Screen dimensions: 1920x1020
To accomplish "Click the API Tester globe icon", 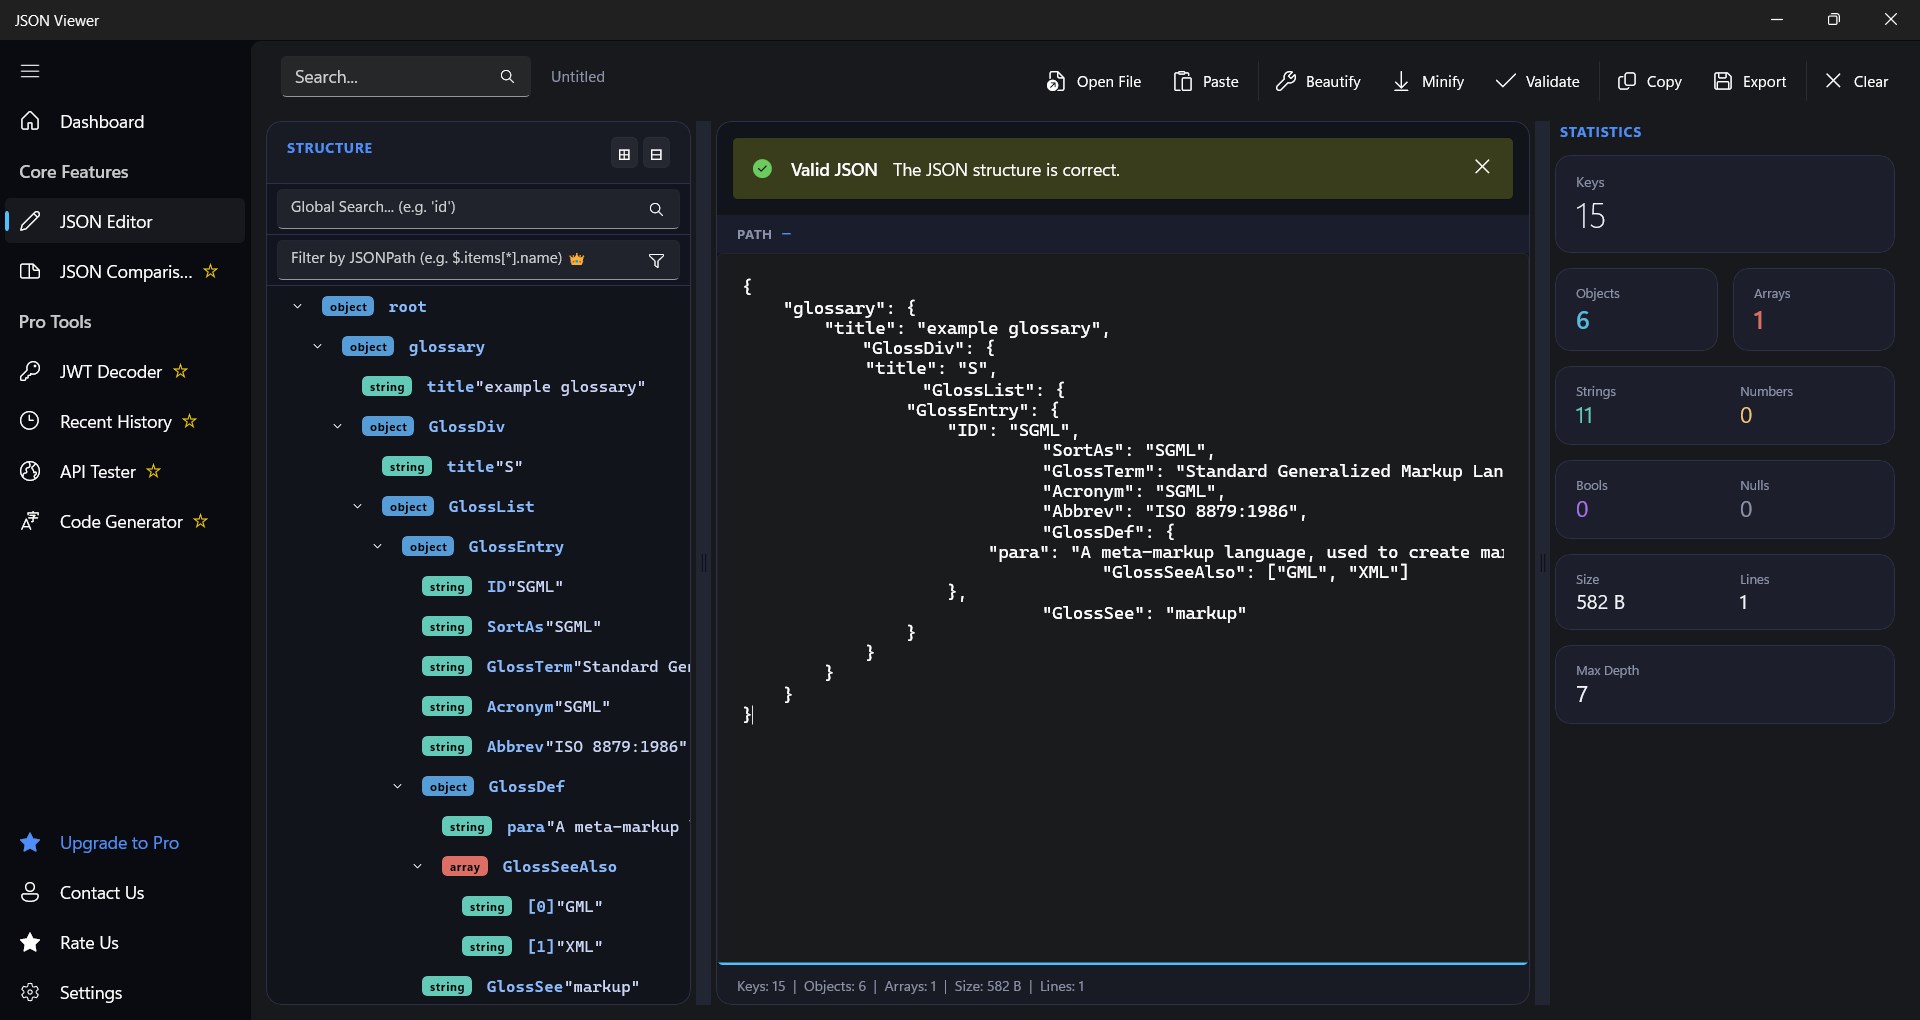I will (x=30, y=471).
